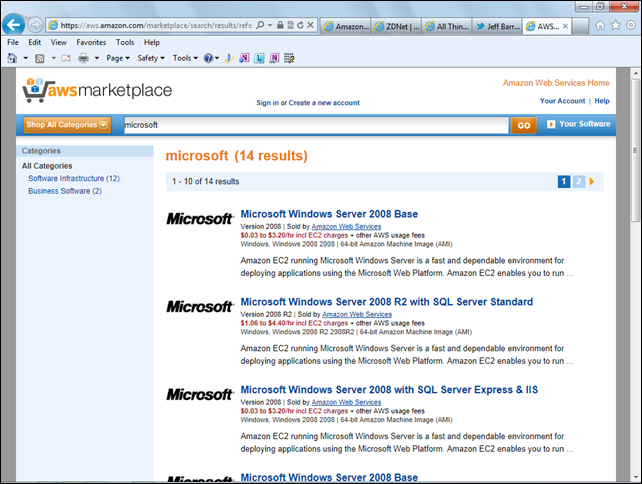Open the View menu

pos(59,42)
